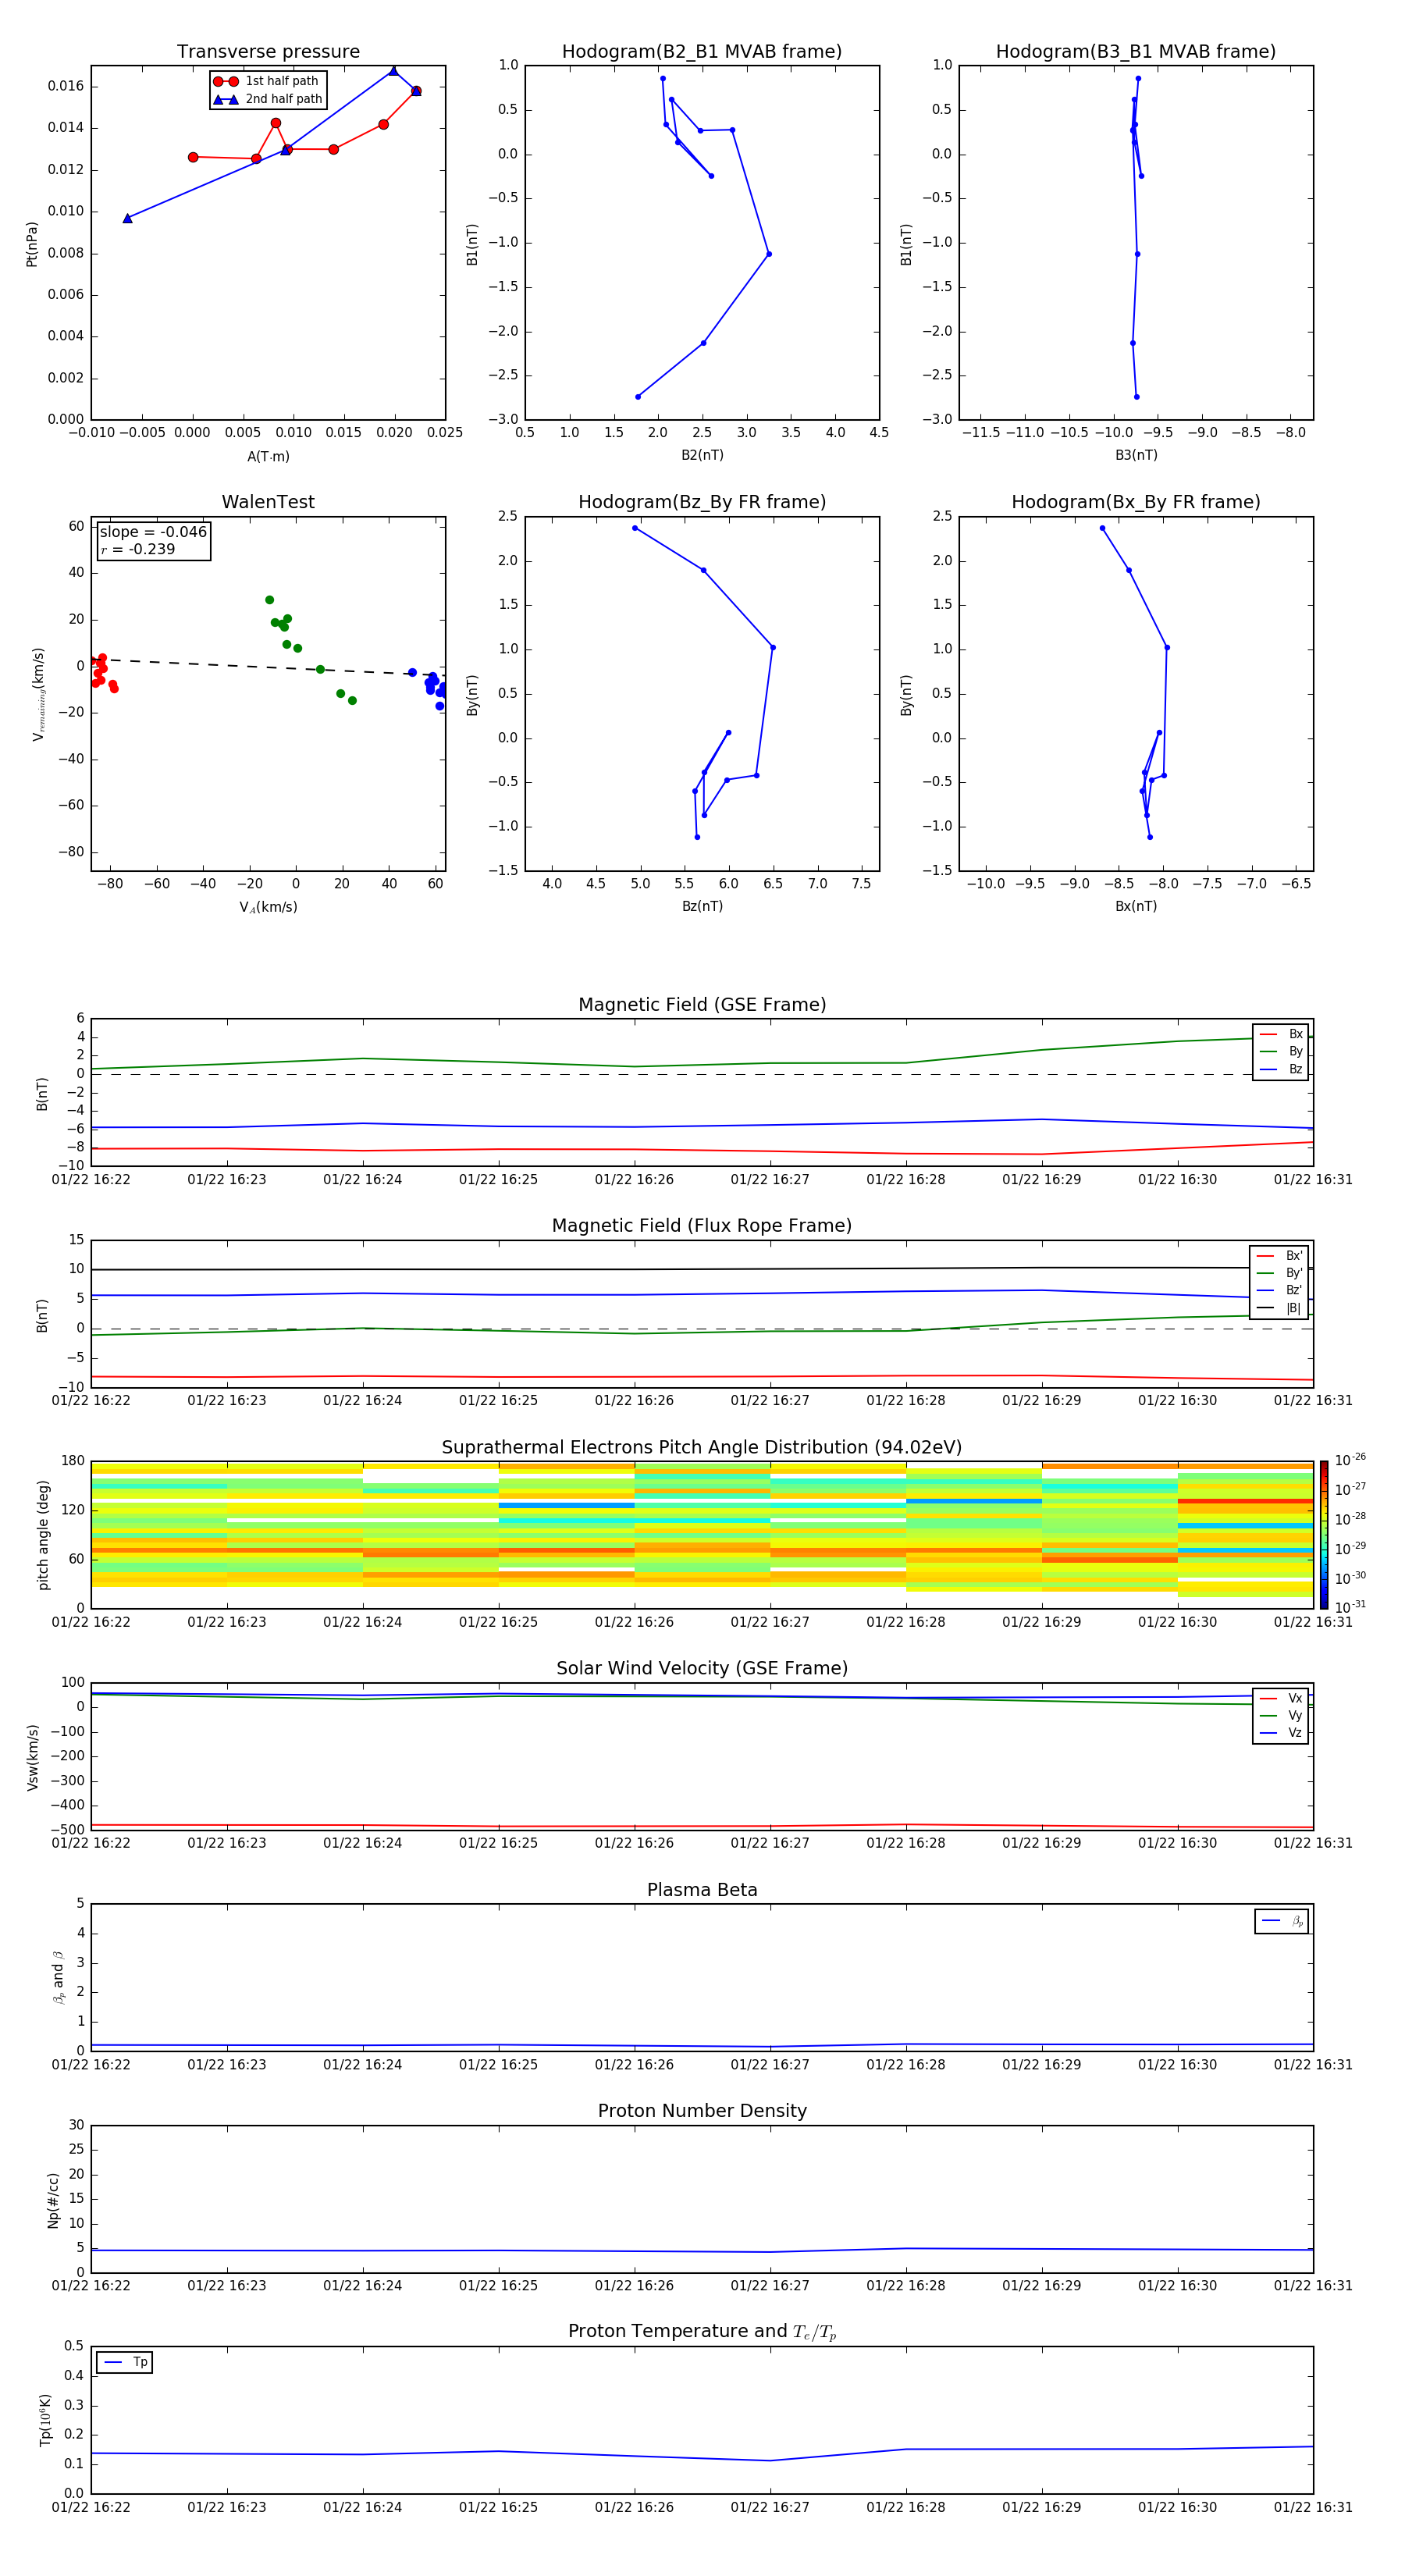
Task: Select the '|B|' entry in Flux Rope legend
Action: tap(1279, 1308)
